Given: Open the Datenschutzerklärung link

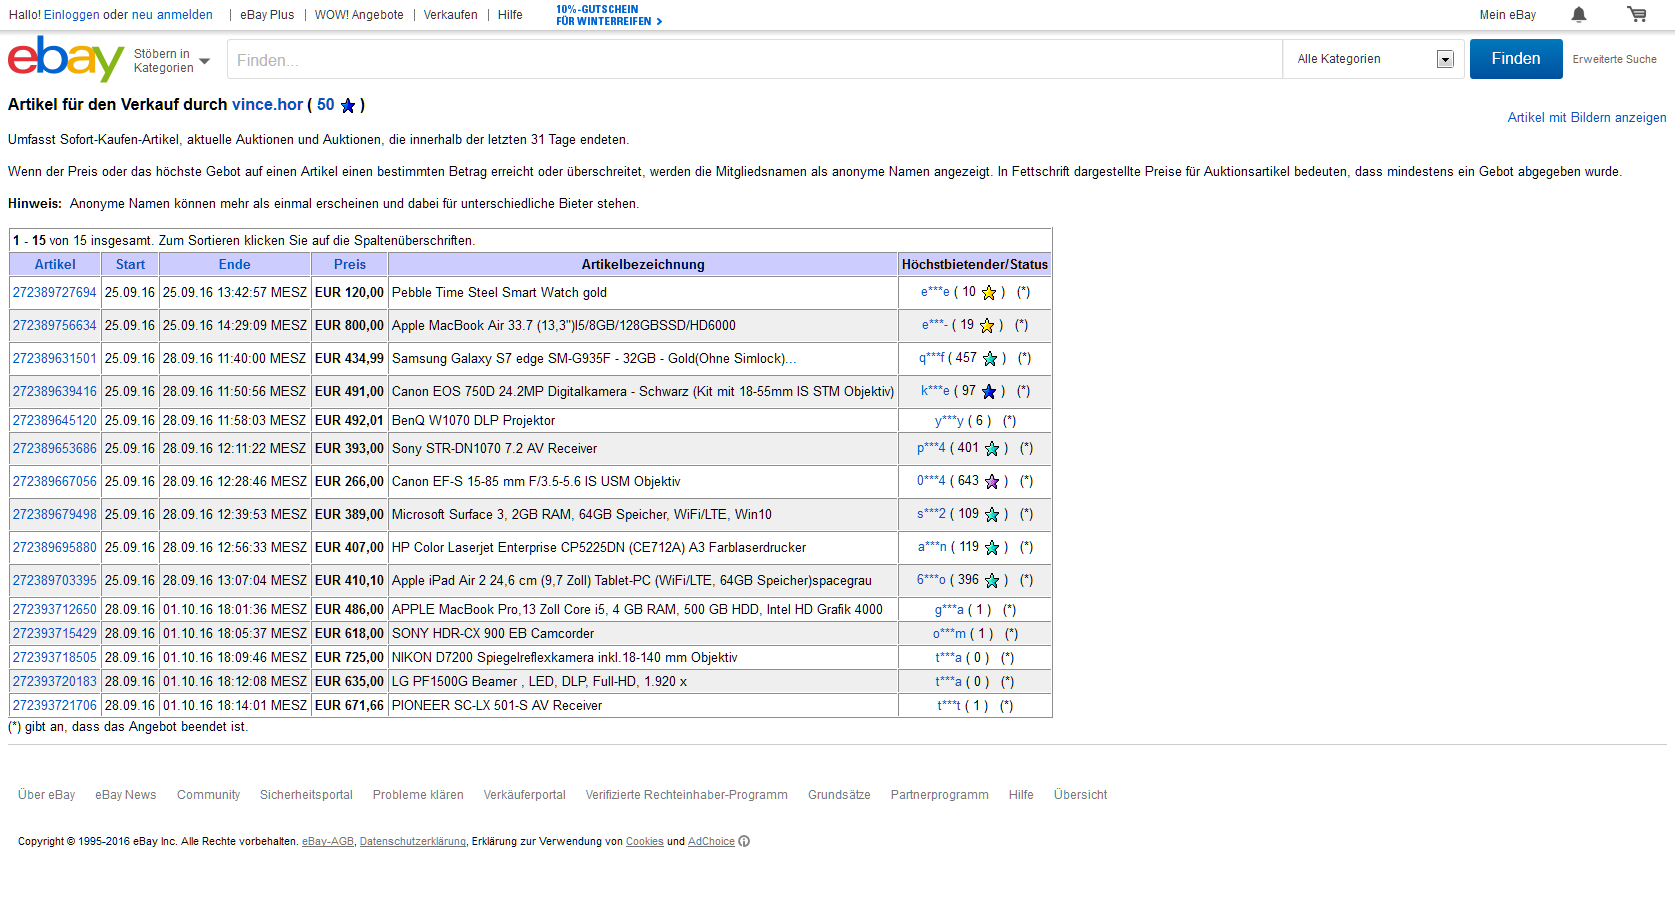Looking at the screenshot, I should click(412, 842).
